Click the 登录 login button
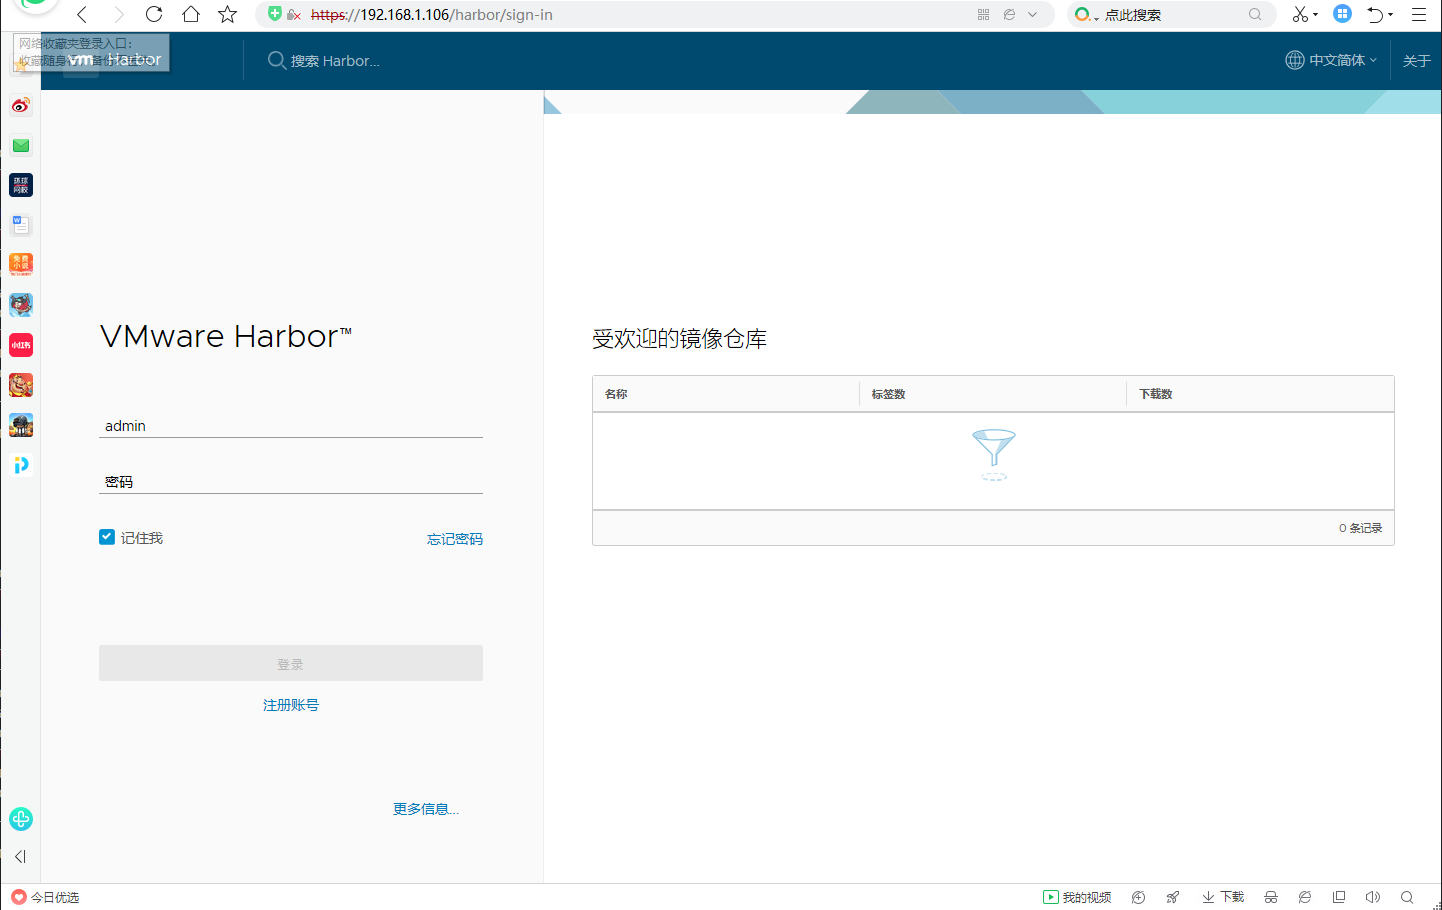The image size is (1442, 910). (291, 663)
